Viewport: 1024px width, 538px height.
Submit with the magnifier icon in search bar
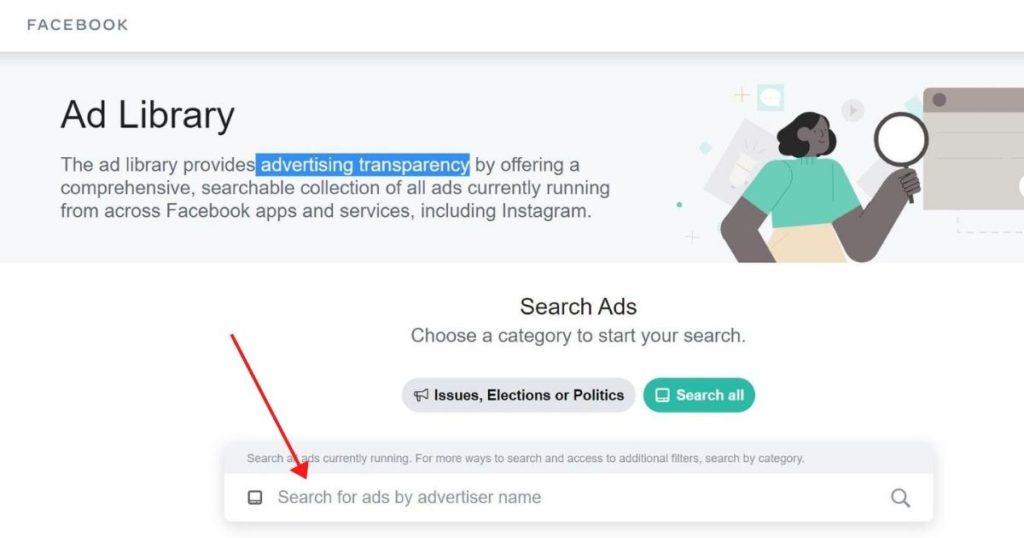(901, 498)
